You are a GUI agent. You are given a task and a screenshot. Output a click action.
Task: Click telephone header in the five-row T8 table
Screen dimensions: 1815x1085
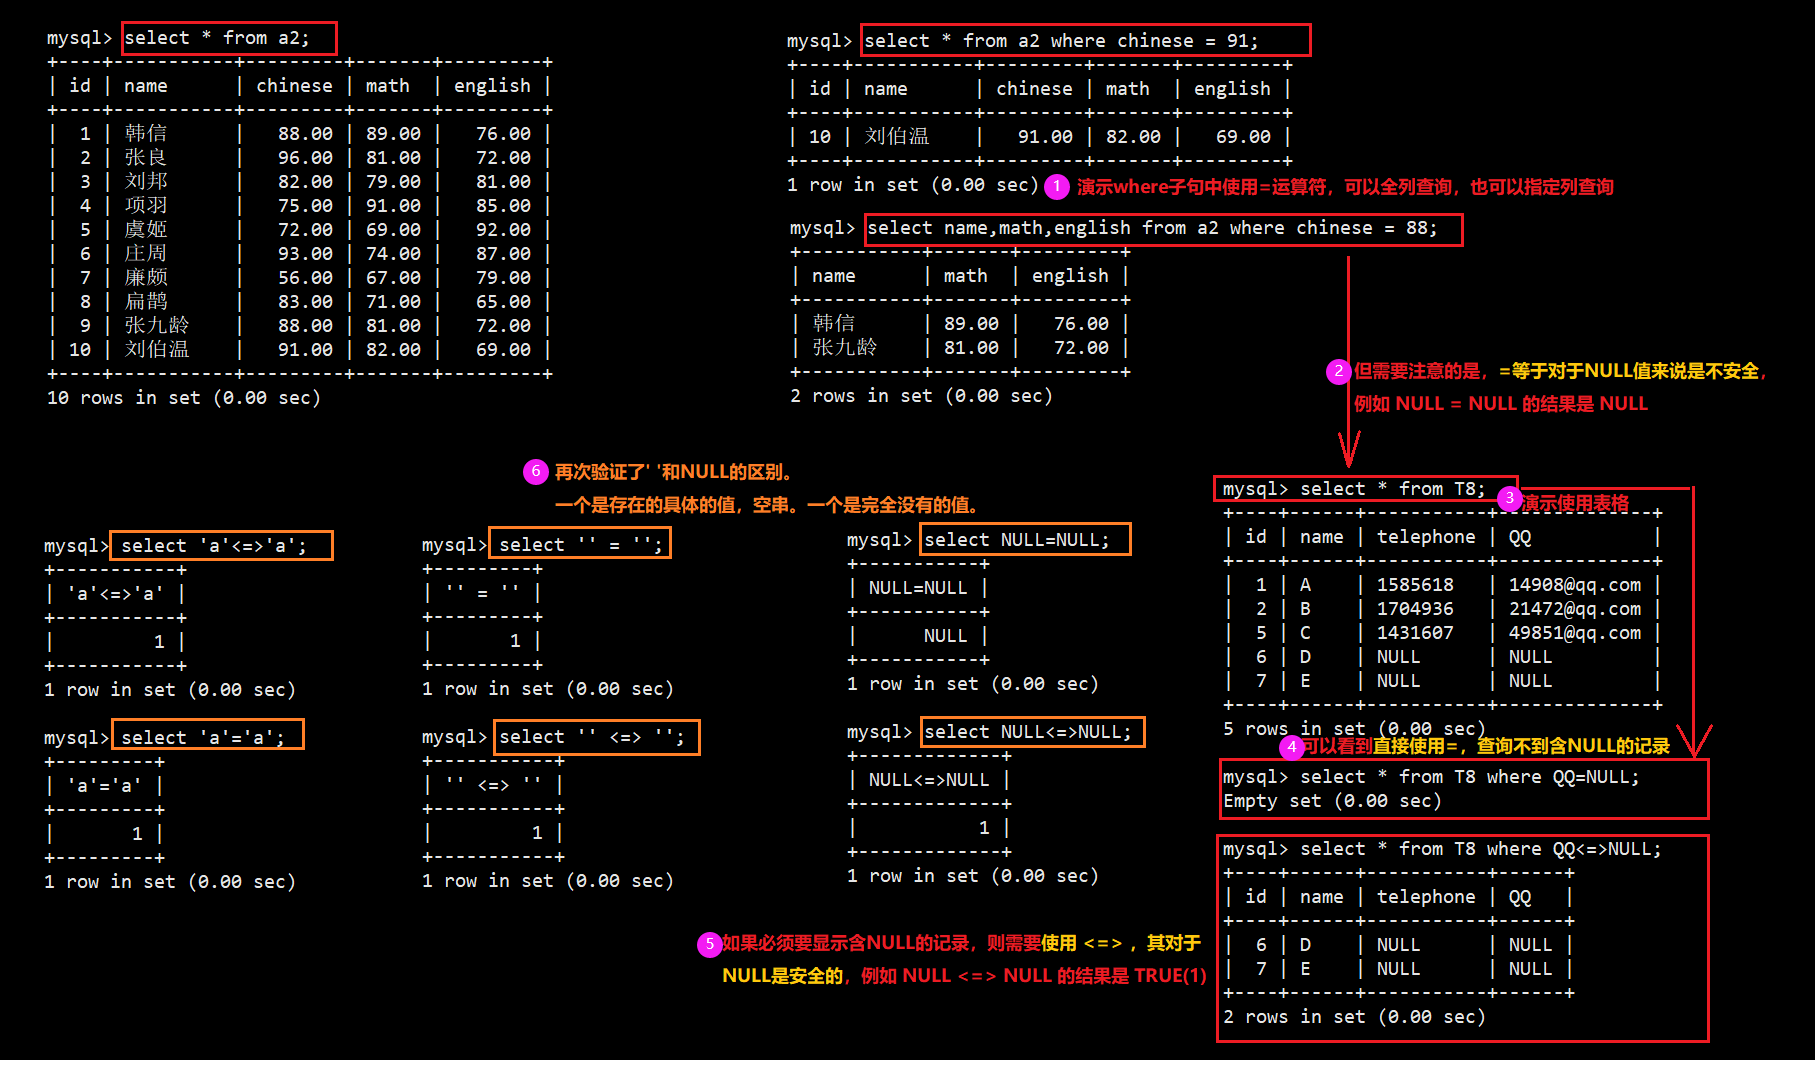pyautogui.click(x=1426, y=537)
